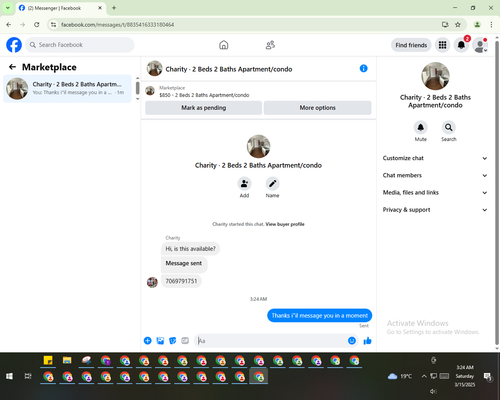Click the 'Hi, is this available?' message
This screenshot has height=400, width=500.
pos(190,249)
